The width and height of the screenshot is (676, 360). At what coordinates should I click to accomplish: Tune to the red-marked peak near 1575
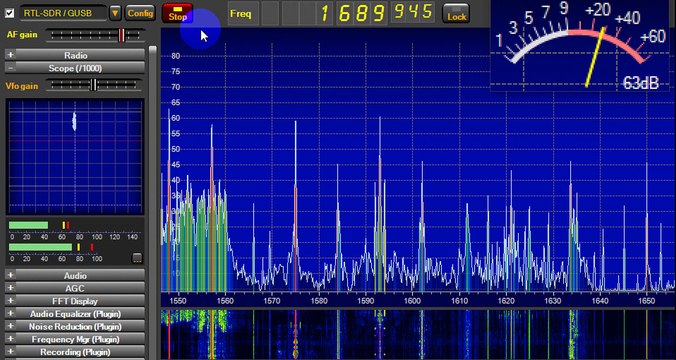click(x=295, y=207)
